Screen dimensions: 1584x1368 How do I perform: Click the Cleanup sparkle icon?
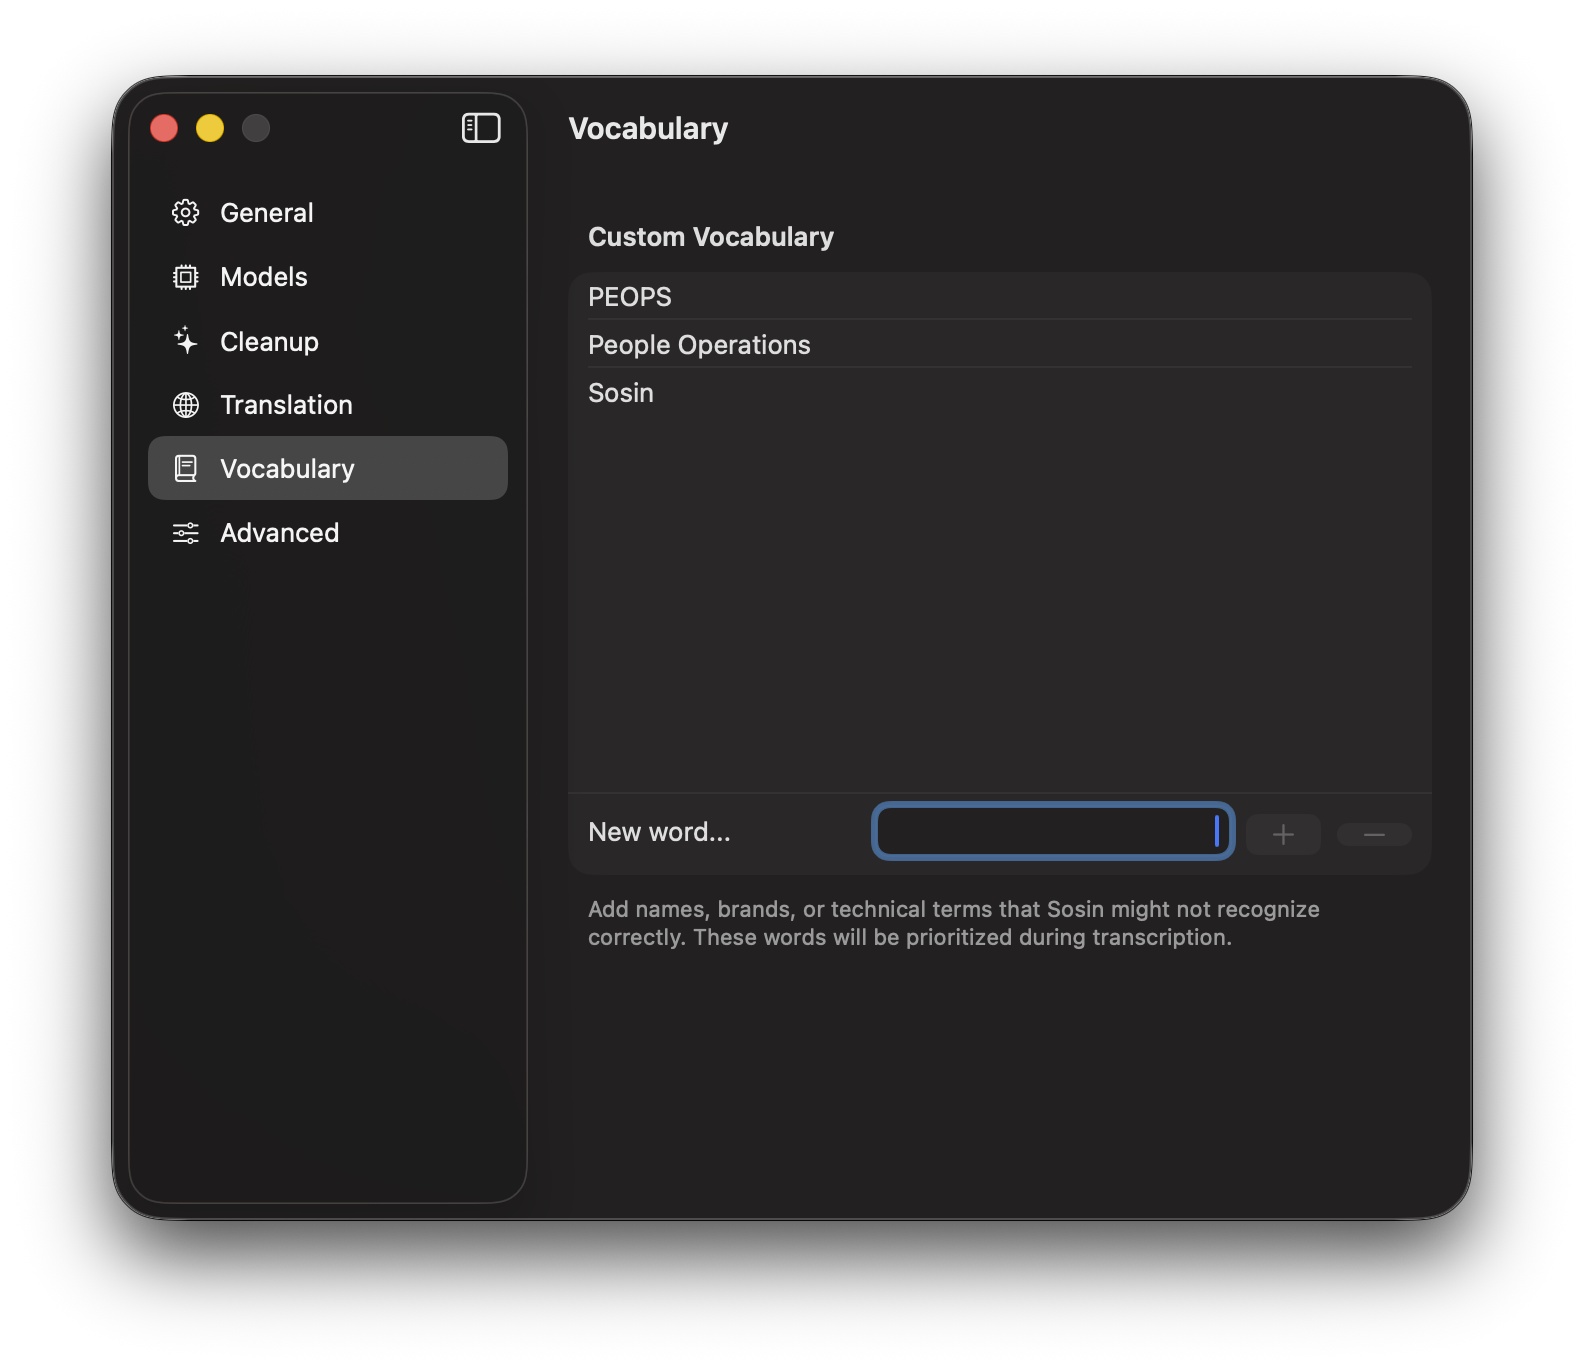[186, 341]
